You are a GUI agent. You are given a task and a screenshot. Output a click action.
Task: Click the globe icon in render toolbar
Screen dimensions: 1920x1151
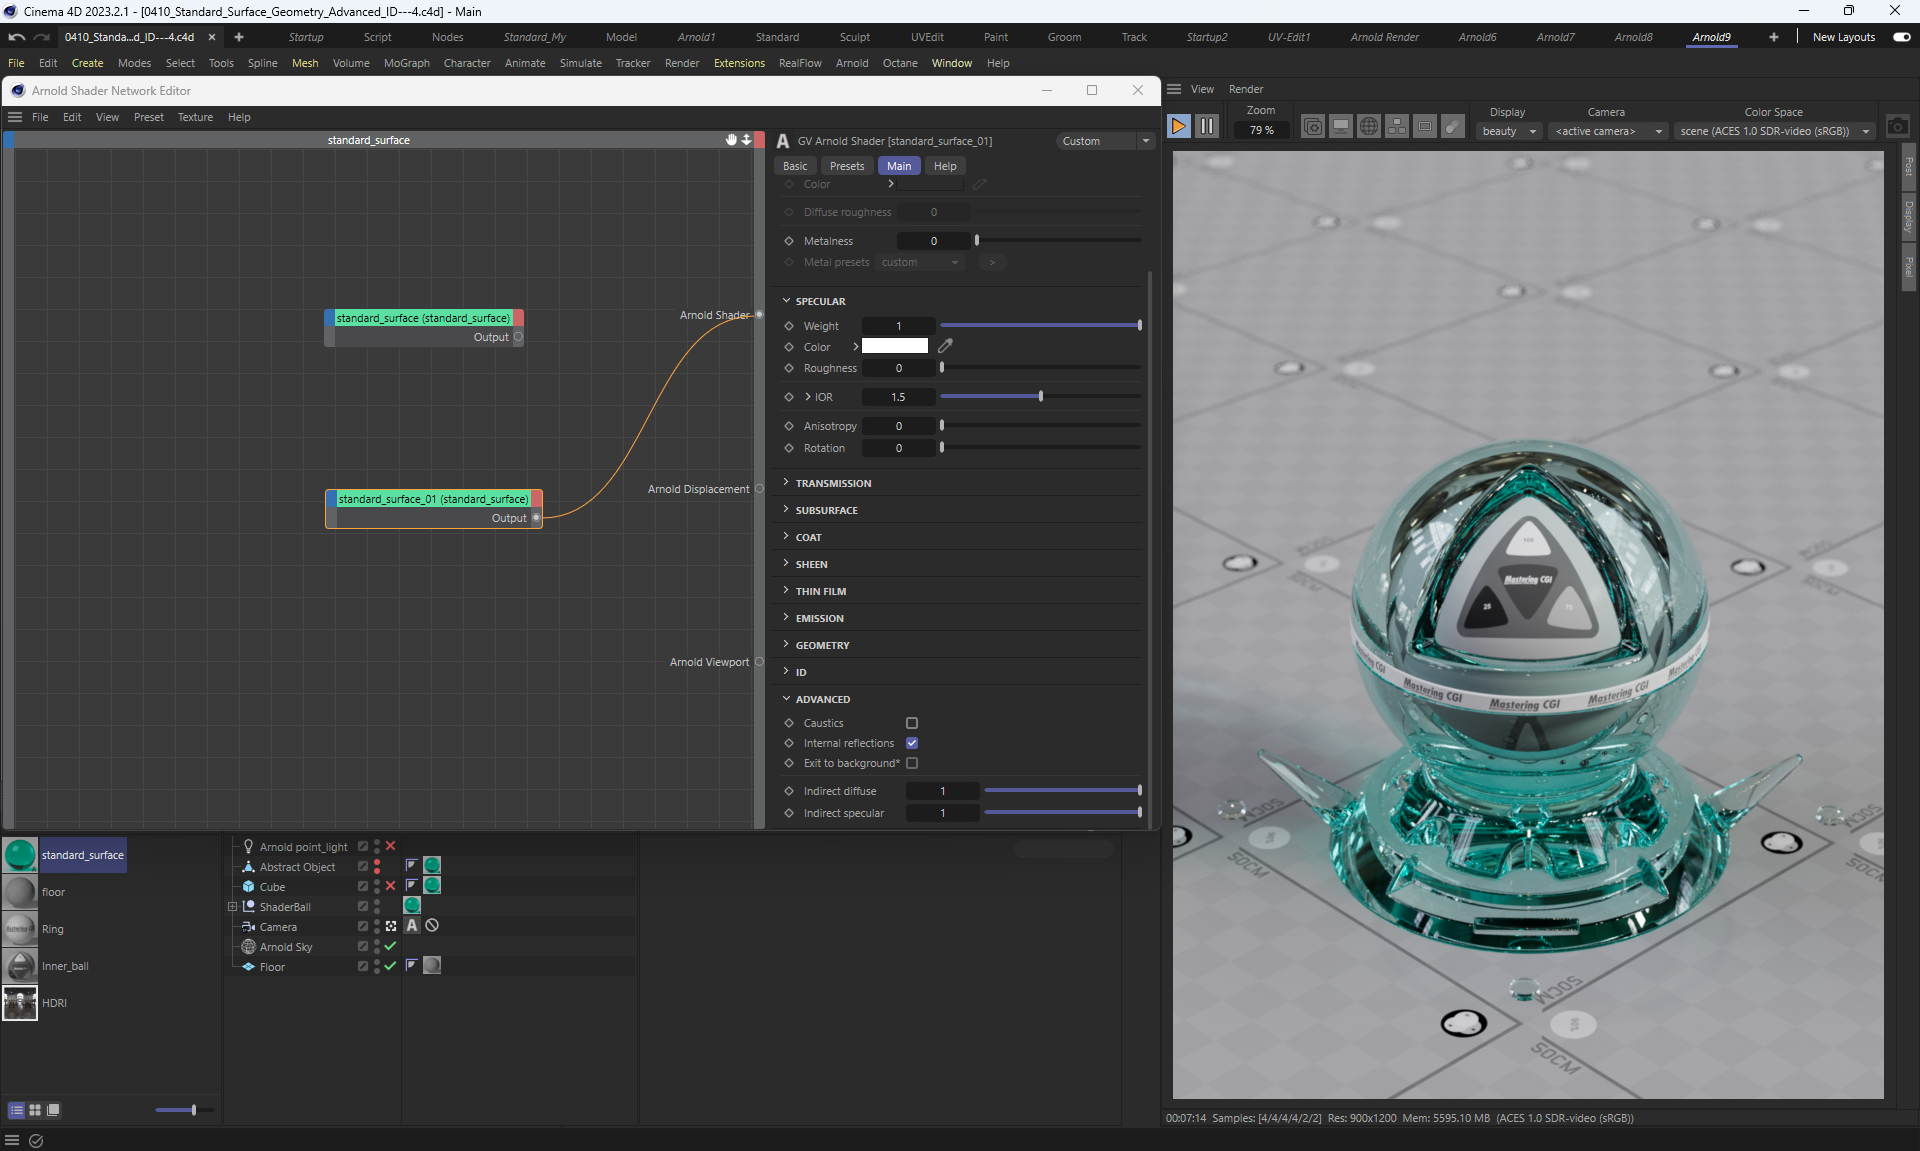(1369, 127)
